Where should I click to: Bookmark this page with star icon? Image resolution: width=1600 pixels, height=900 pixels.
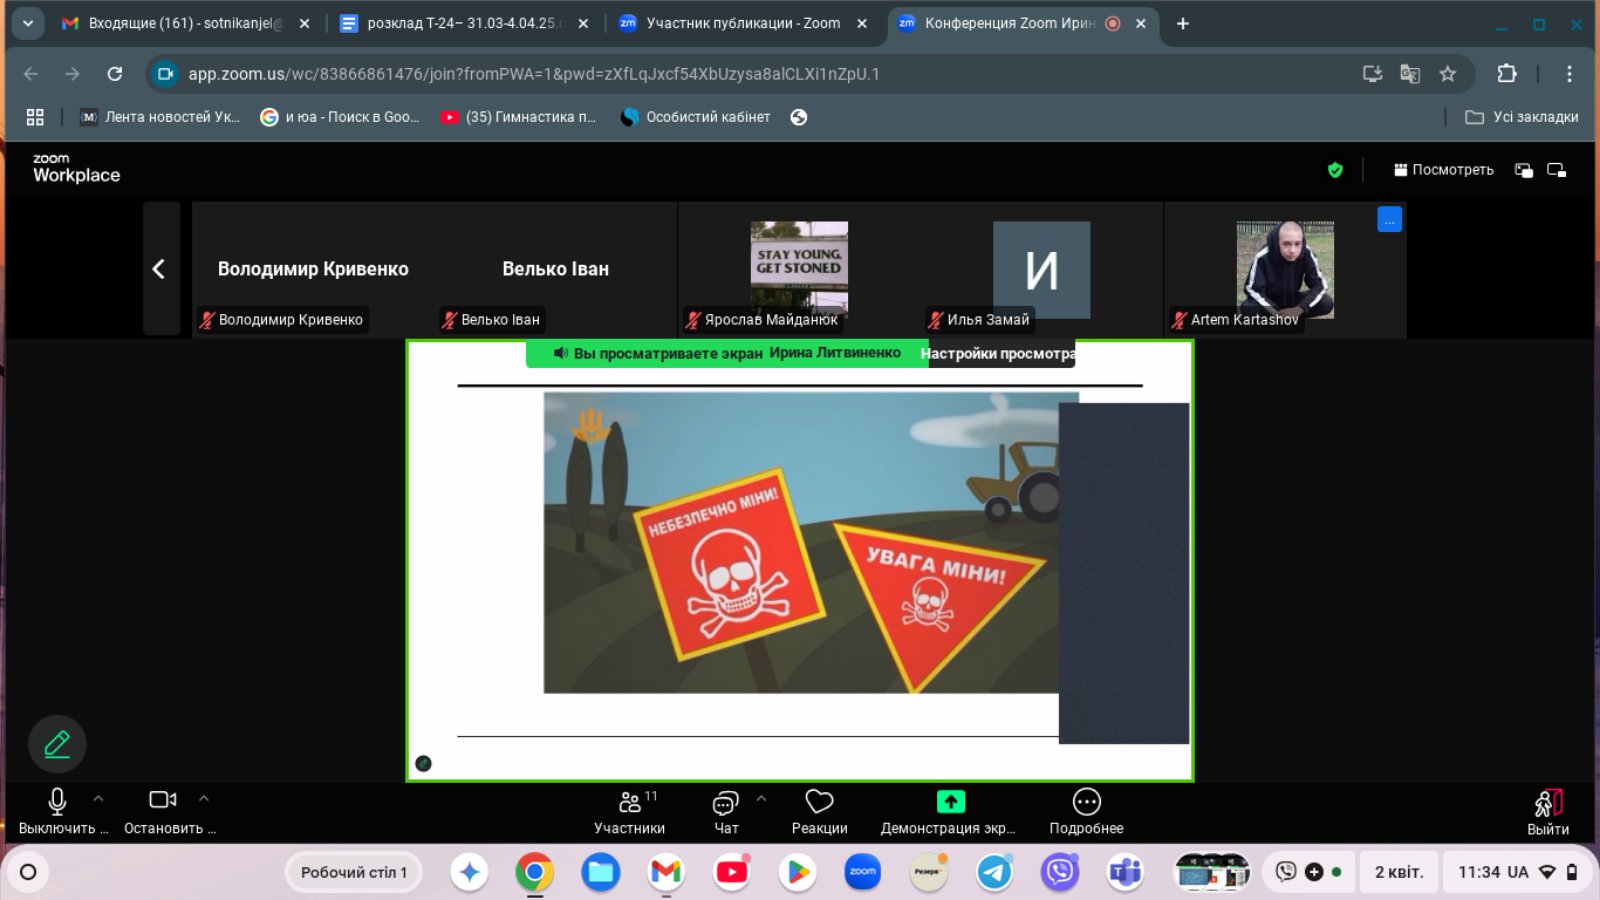click(x=1447, y=74)
